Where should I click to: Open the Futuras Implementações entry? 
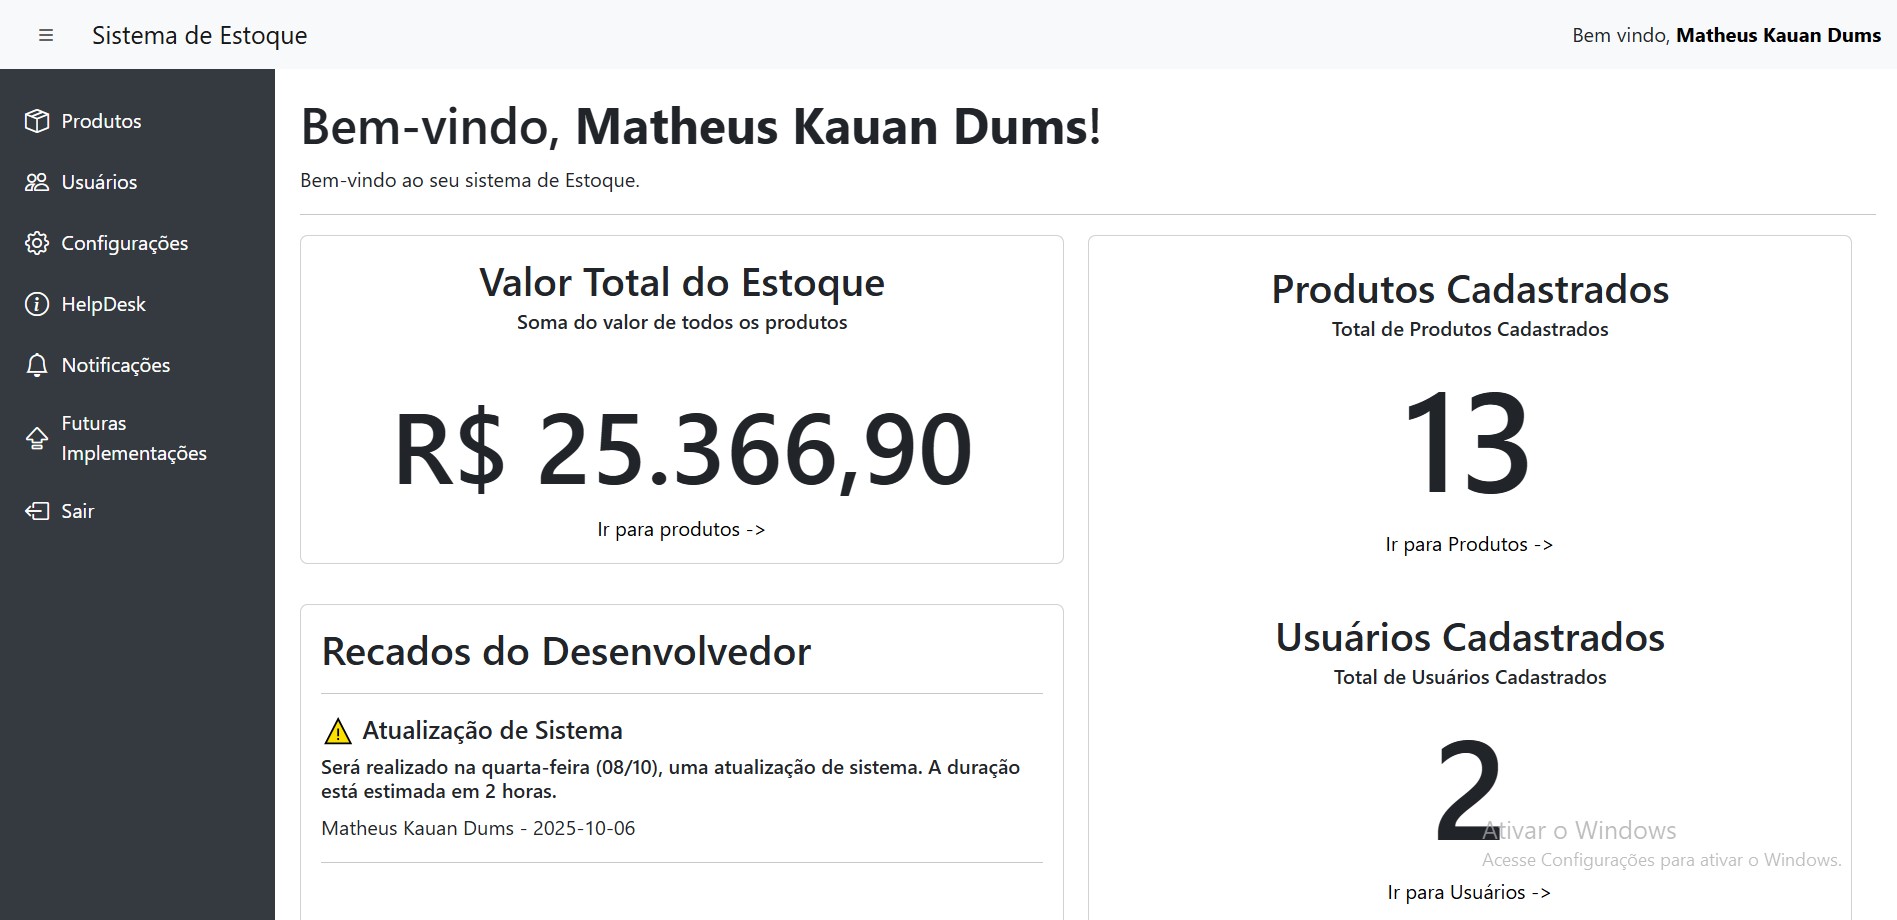click(x=137, y=438)
